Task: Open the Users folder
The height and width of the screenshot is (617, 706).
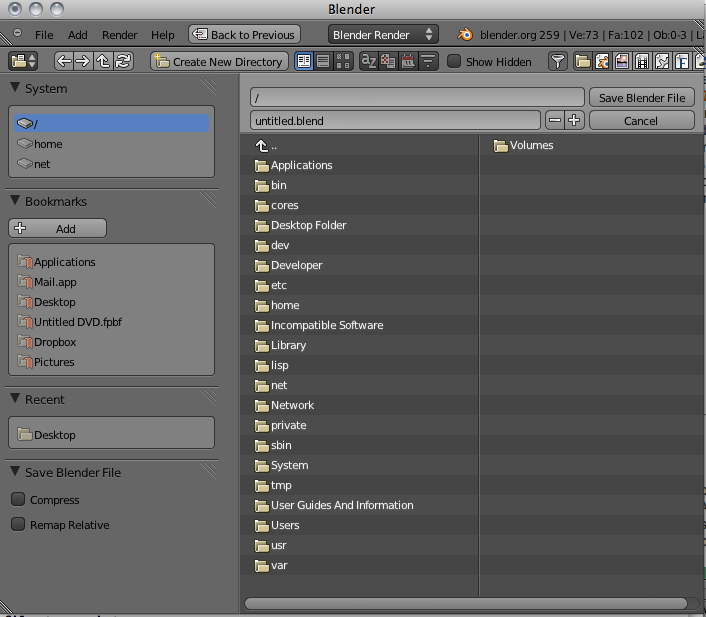Action: (x=359, y=526)
